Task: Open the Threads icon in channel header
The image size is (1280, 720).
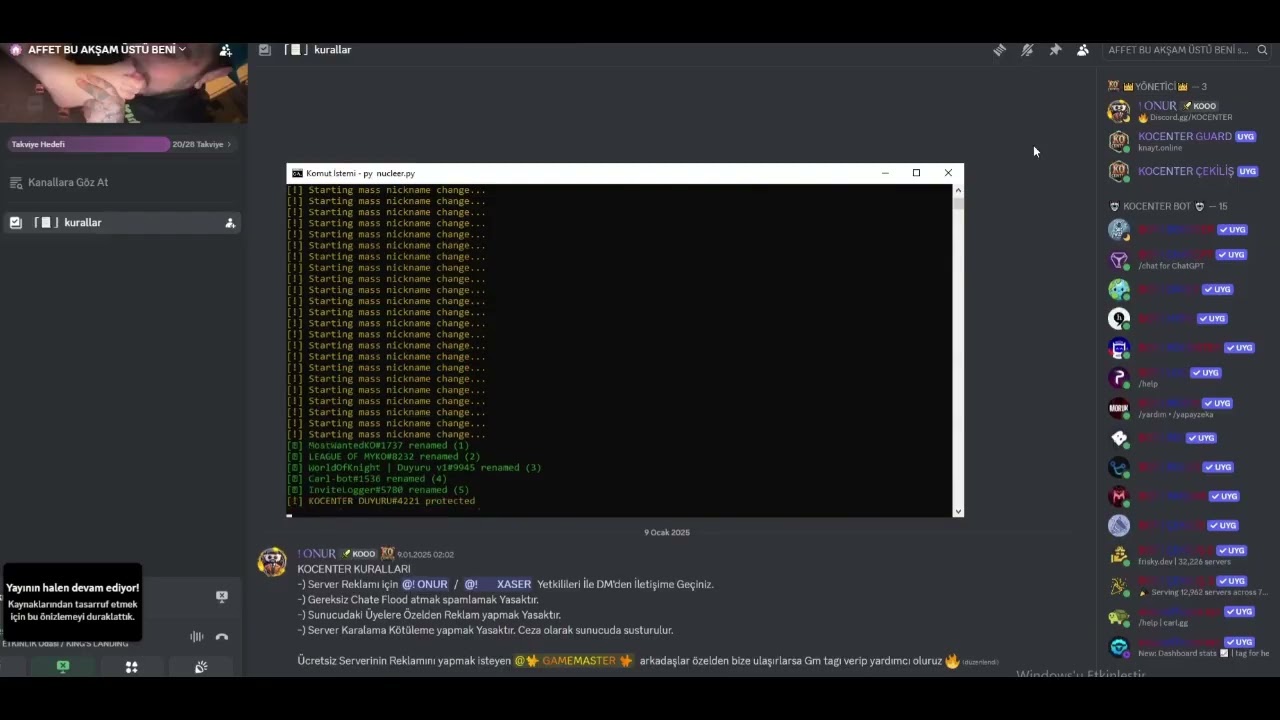Action: 999,50
